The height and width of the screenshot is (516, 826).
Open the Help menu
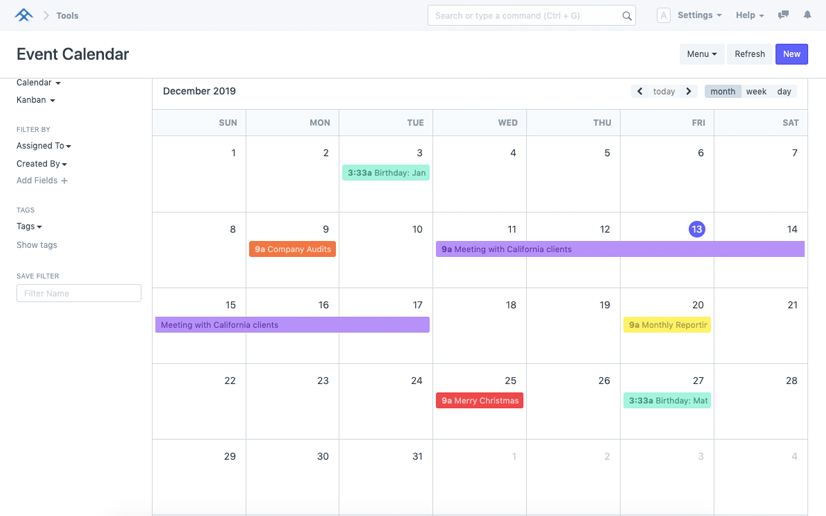pos(749,15)
